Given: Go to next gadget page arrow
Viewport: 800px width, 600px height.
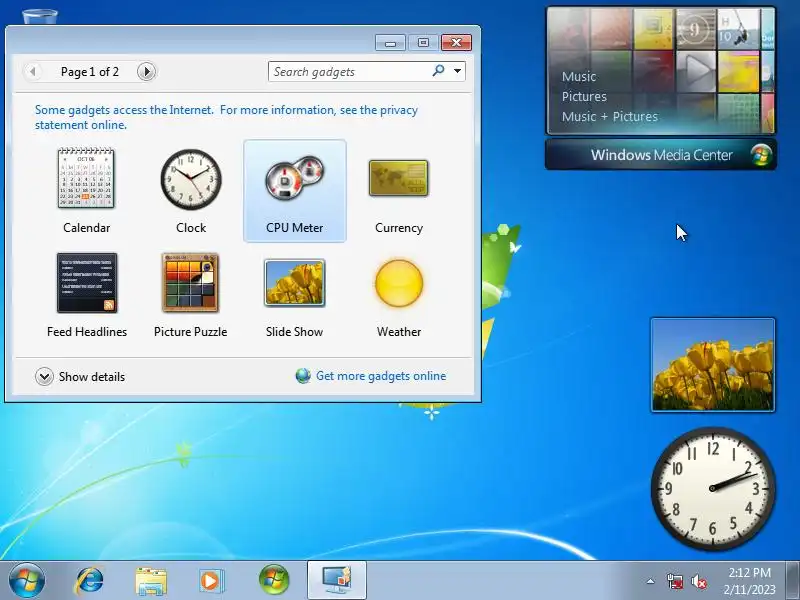Looking at the screenshot, I should point(146,71).
